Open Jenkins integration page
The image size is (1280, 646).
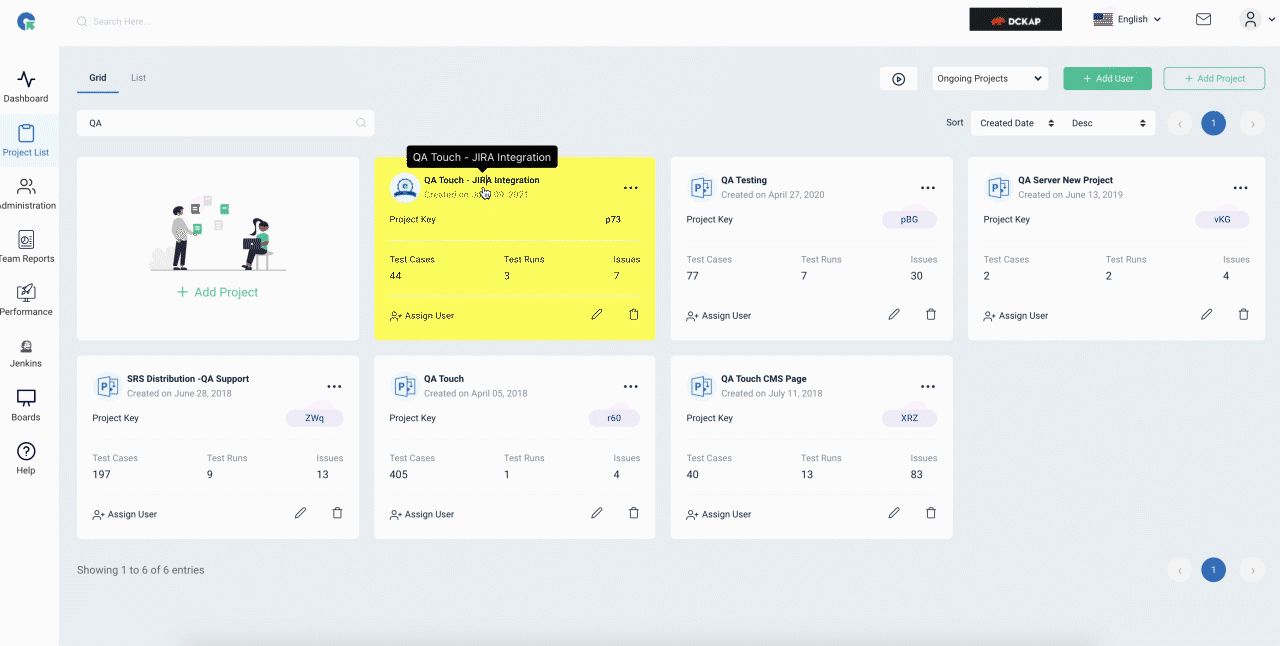[x=26, y=353]
